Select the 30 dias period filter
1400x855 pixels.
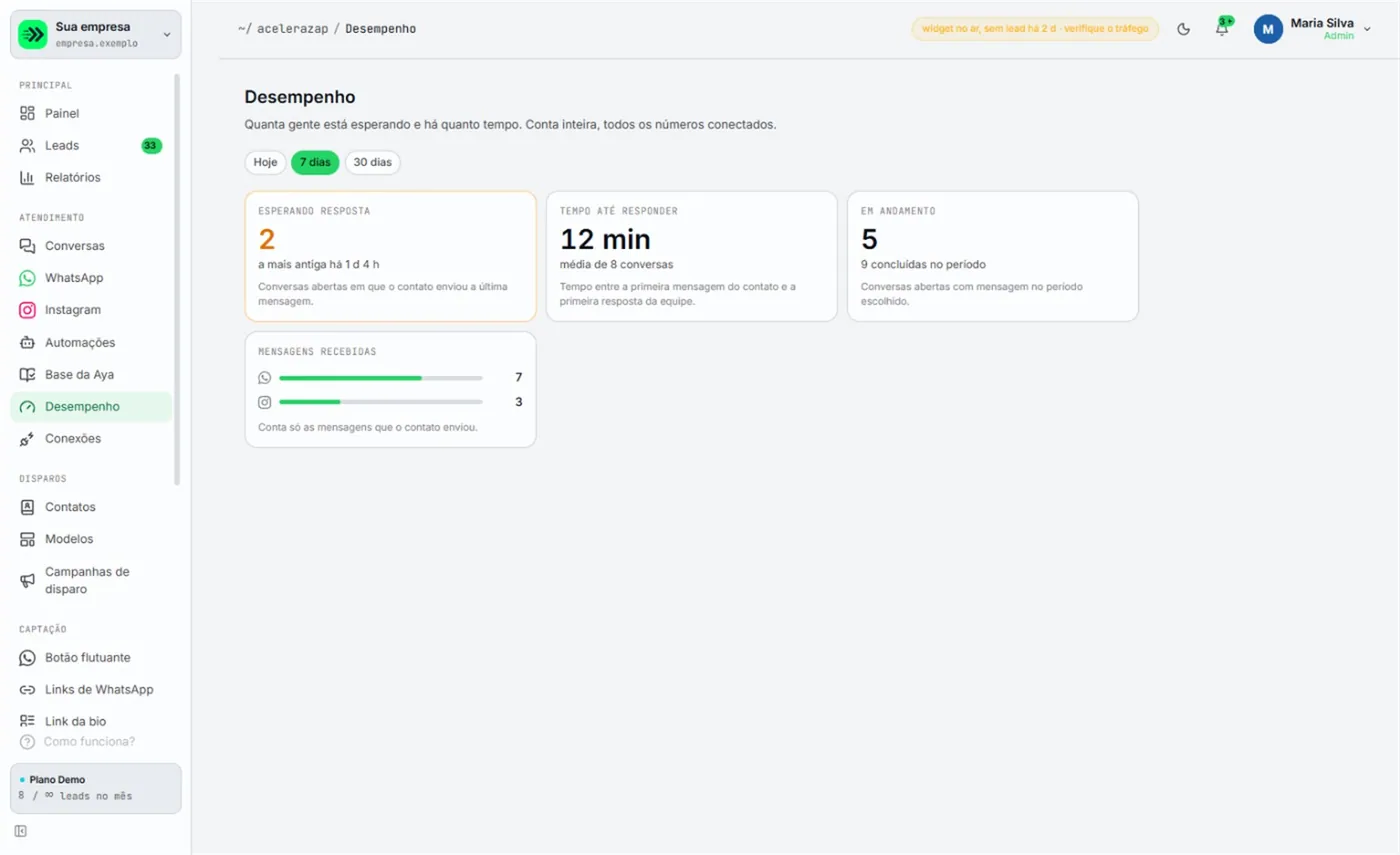[374, 162]
